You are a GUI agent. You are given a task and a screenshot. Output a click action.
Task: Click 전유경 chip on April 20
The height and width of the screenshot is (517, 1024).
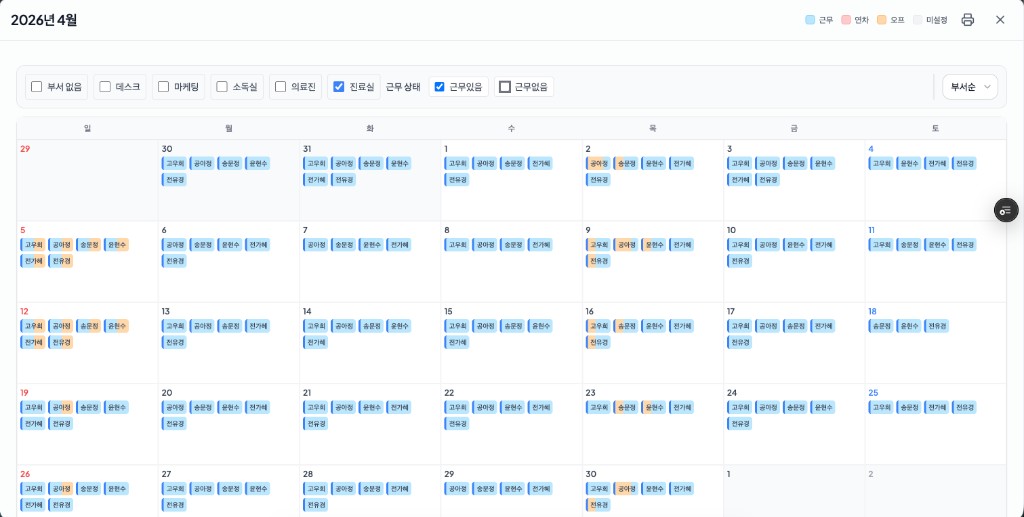coord(174,424)
